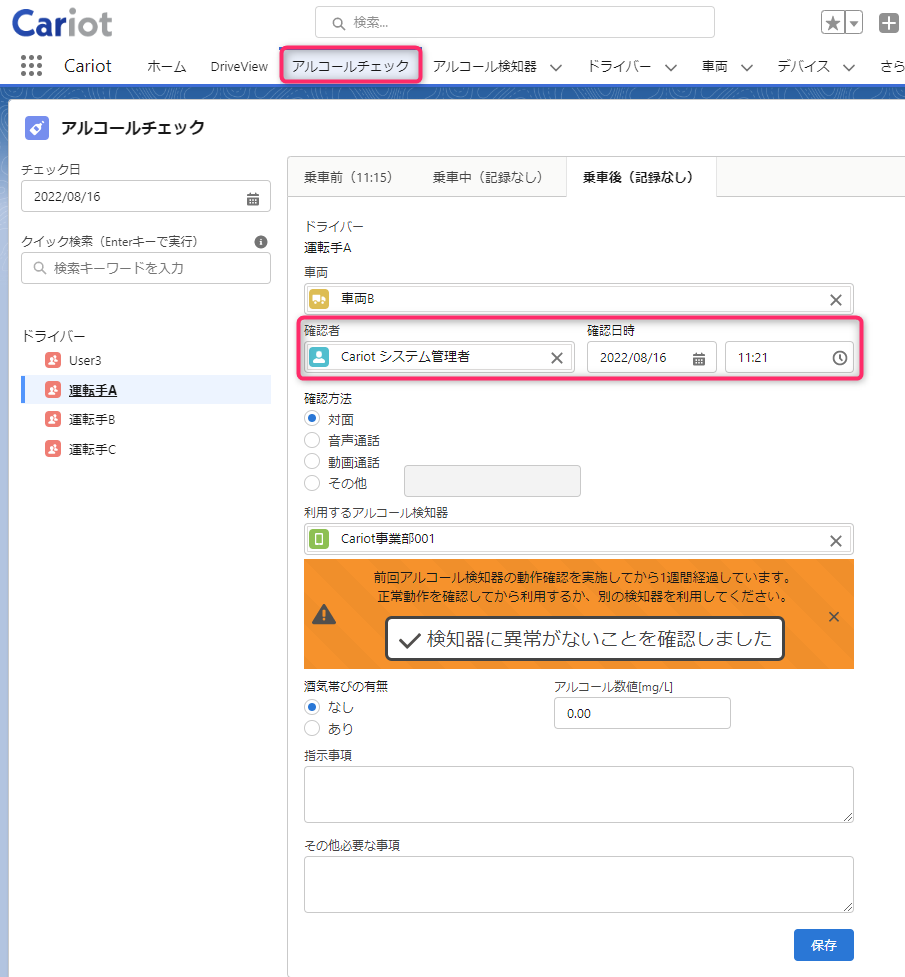Viewport: 905px width, 977px height.
Task: Click the 確認者 user avatar icon
Action: point(319,357)
